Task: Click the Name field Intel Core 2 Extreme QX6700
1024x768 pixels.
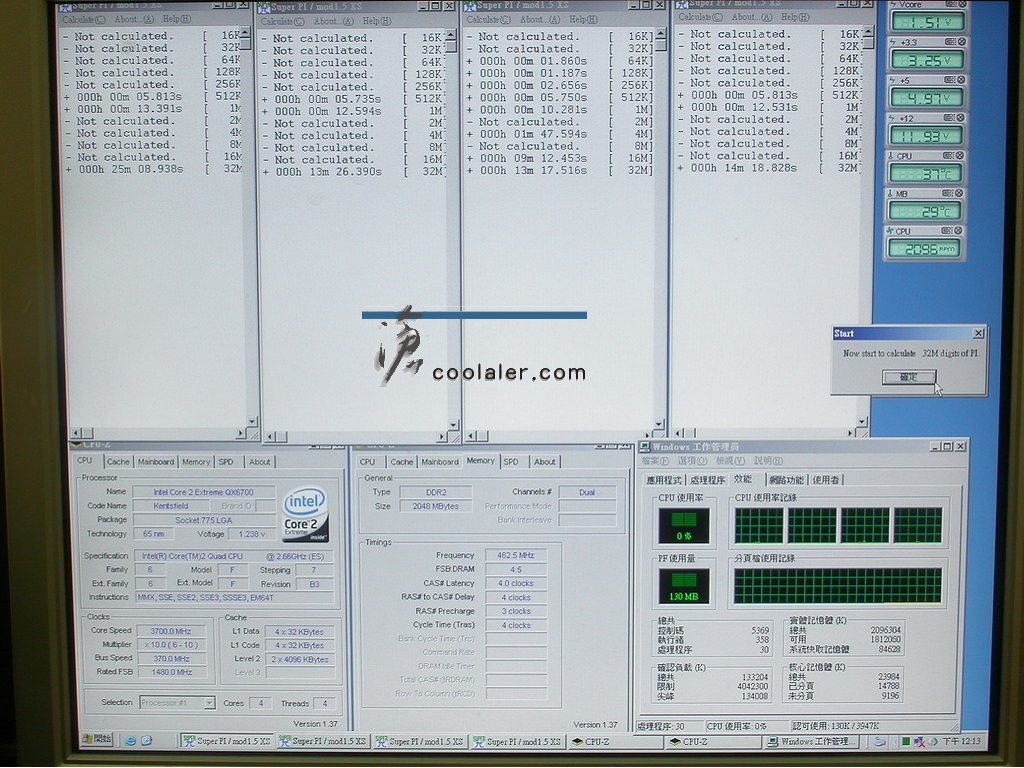Action: coord(203,492)
